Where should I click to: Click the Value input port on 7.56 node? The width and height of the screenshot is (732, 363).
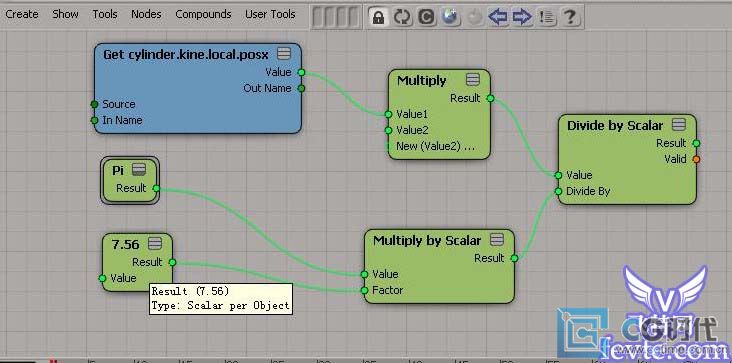[x=102, y=279]
